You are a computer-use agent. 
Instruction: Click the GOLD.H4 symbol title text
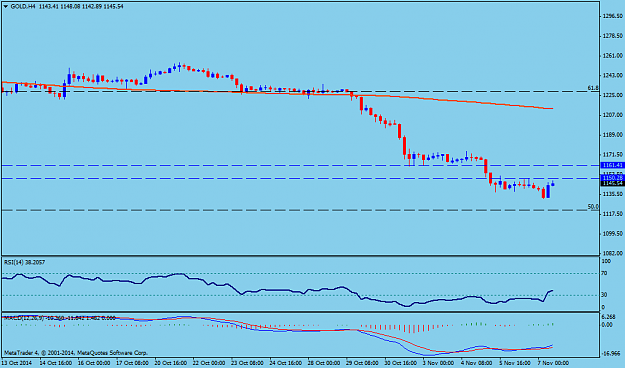23,7
